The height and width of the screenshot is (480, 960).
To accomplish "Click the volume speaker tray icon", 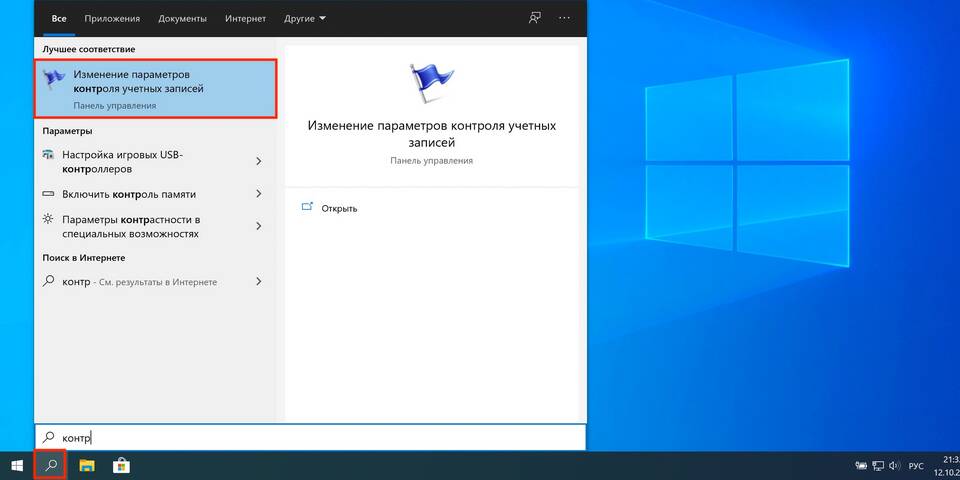I will click(896, 465).
